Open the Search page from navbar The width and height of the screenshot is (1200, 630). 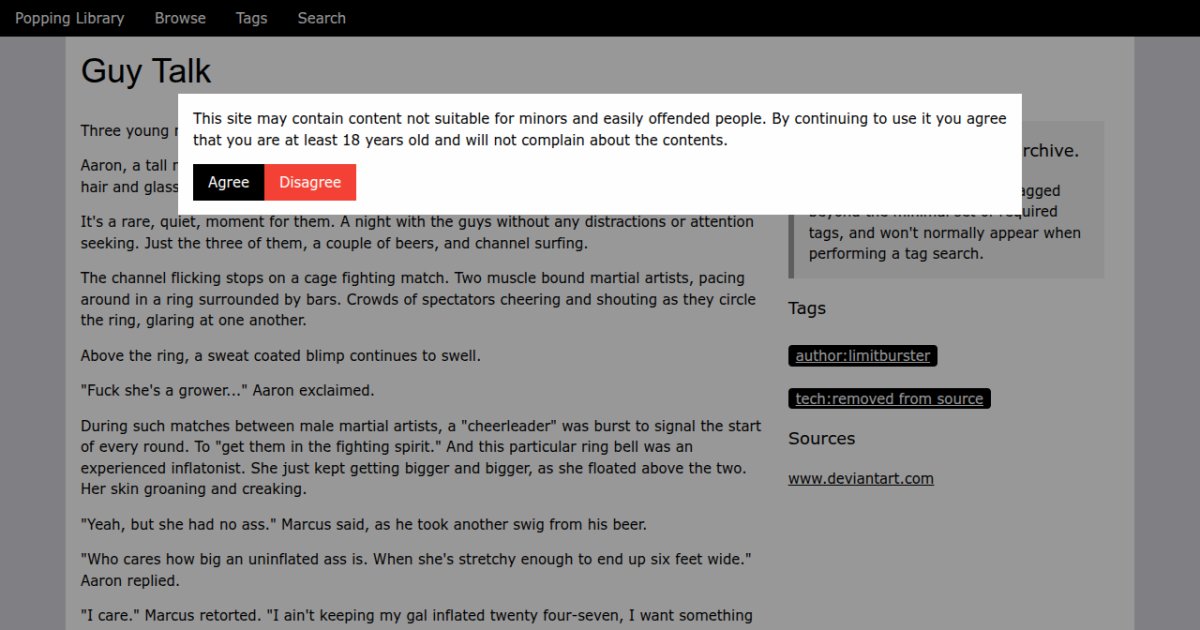tap(321, 18)
